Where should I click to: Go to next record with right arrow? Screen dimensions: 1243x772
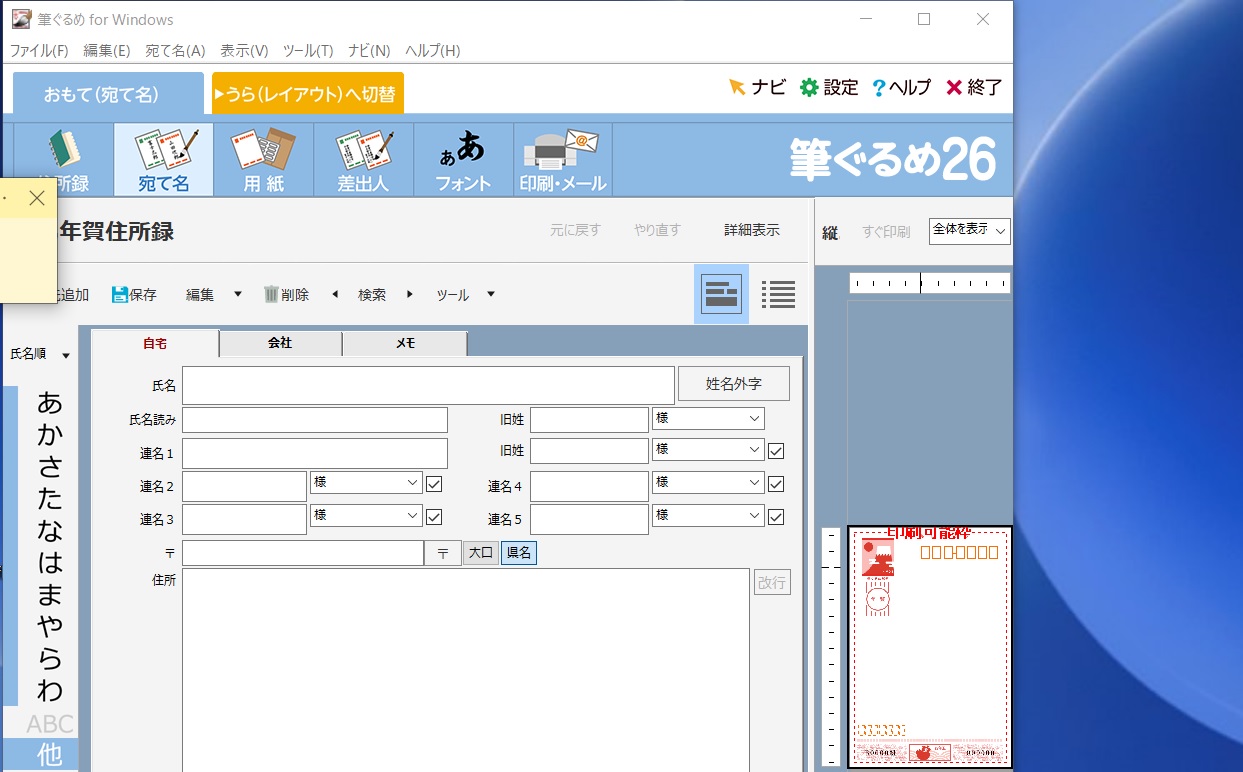[x=410, y=294]
